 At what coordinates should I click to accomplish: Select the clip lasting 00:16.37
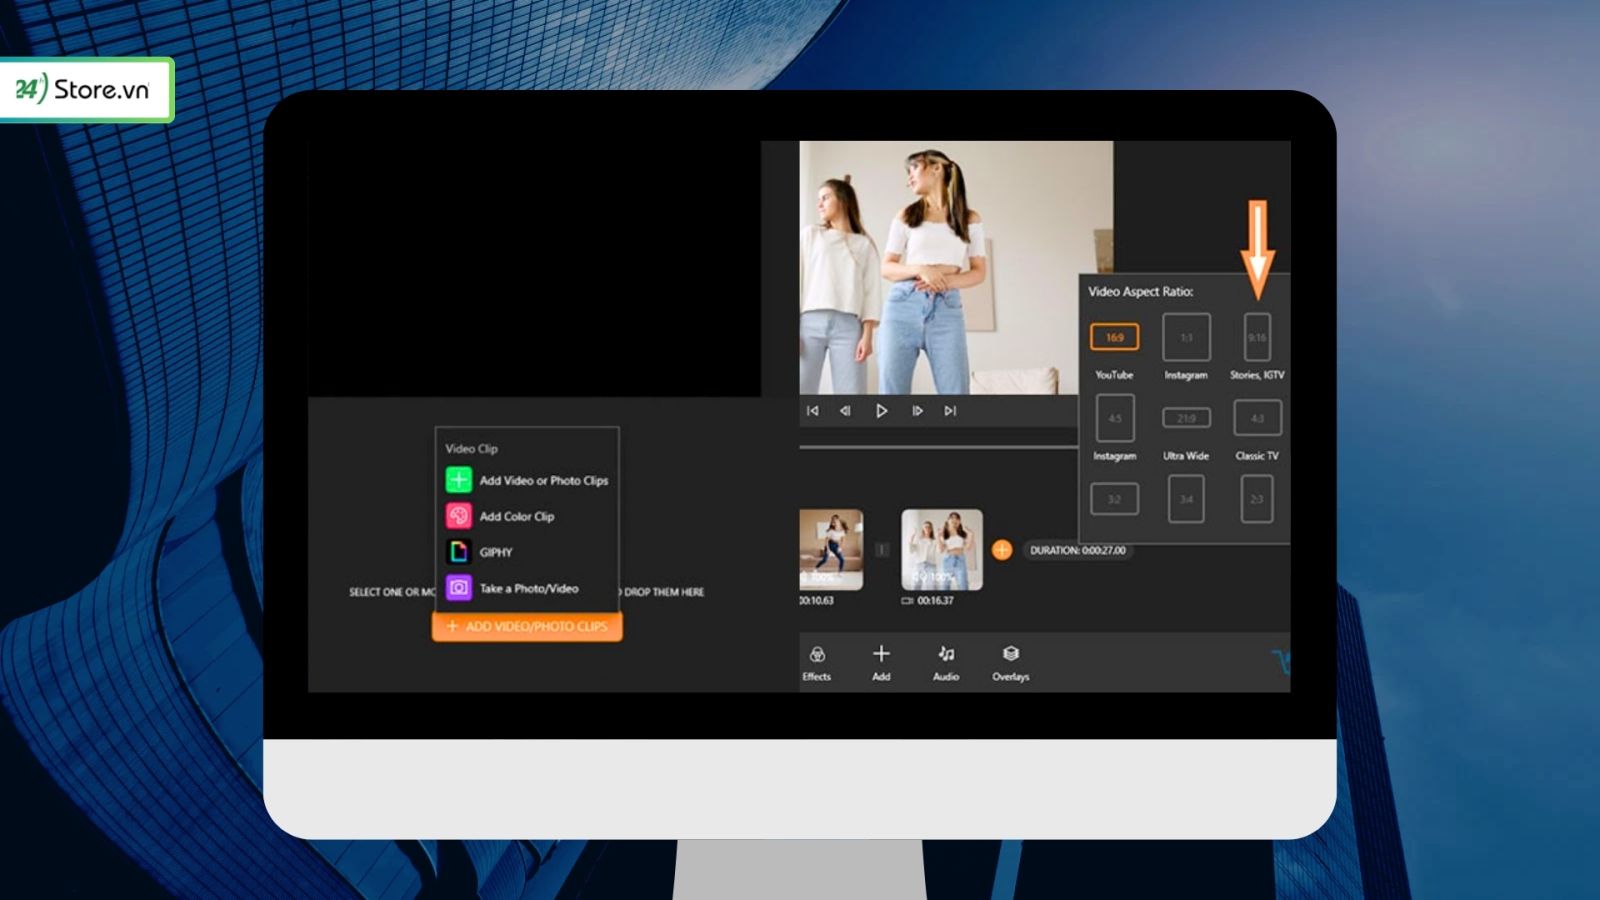(x=942, y=550)
